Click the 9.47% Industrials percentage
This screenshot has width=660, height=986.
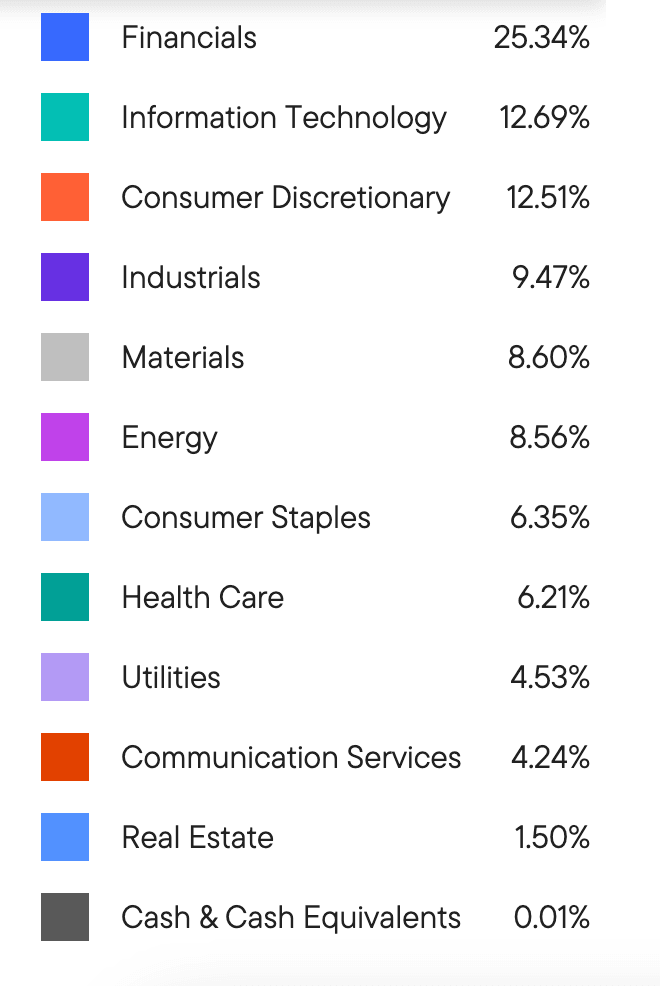coord(551,278)
